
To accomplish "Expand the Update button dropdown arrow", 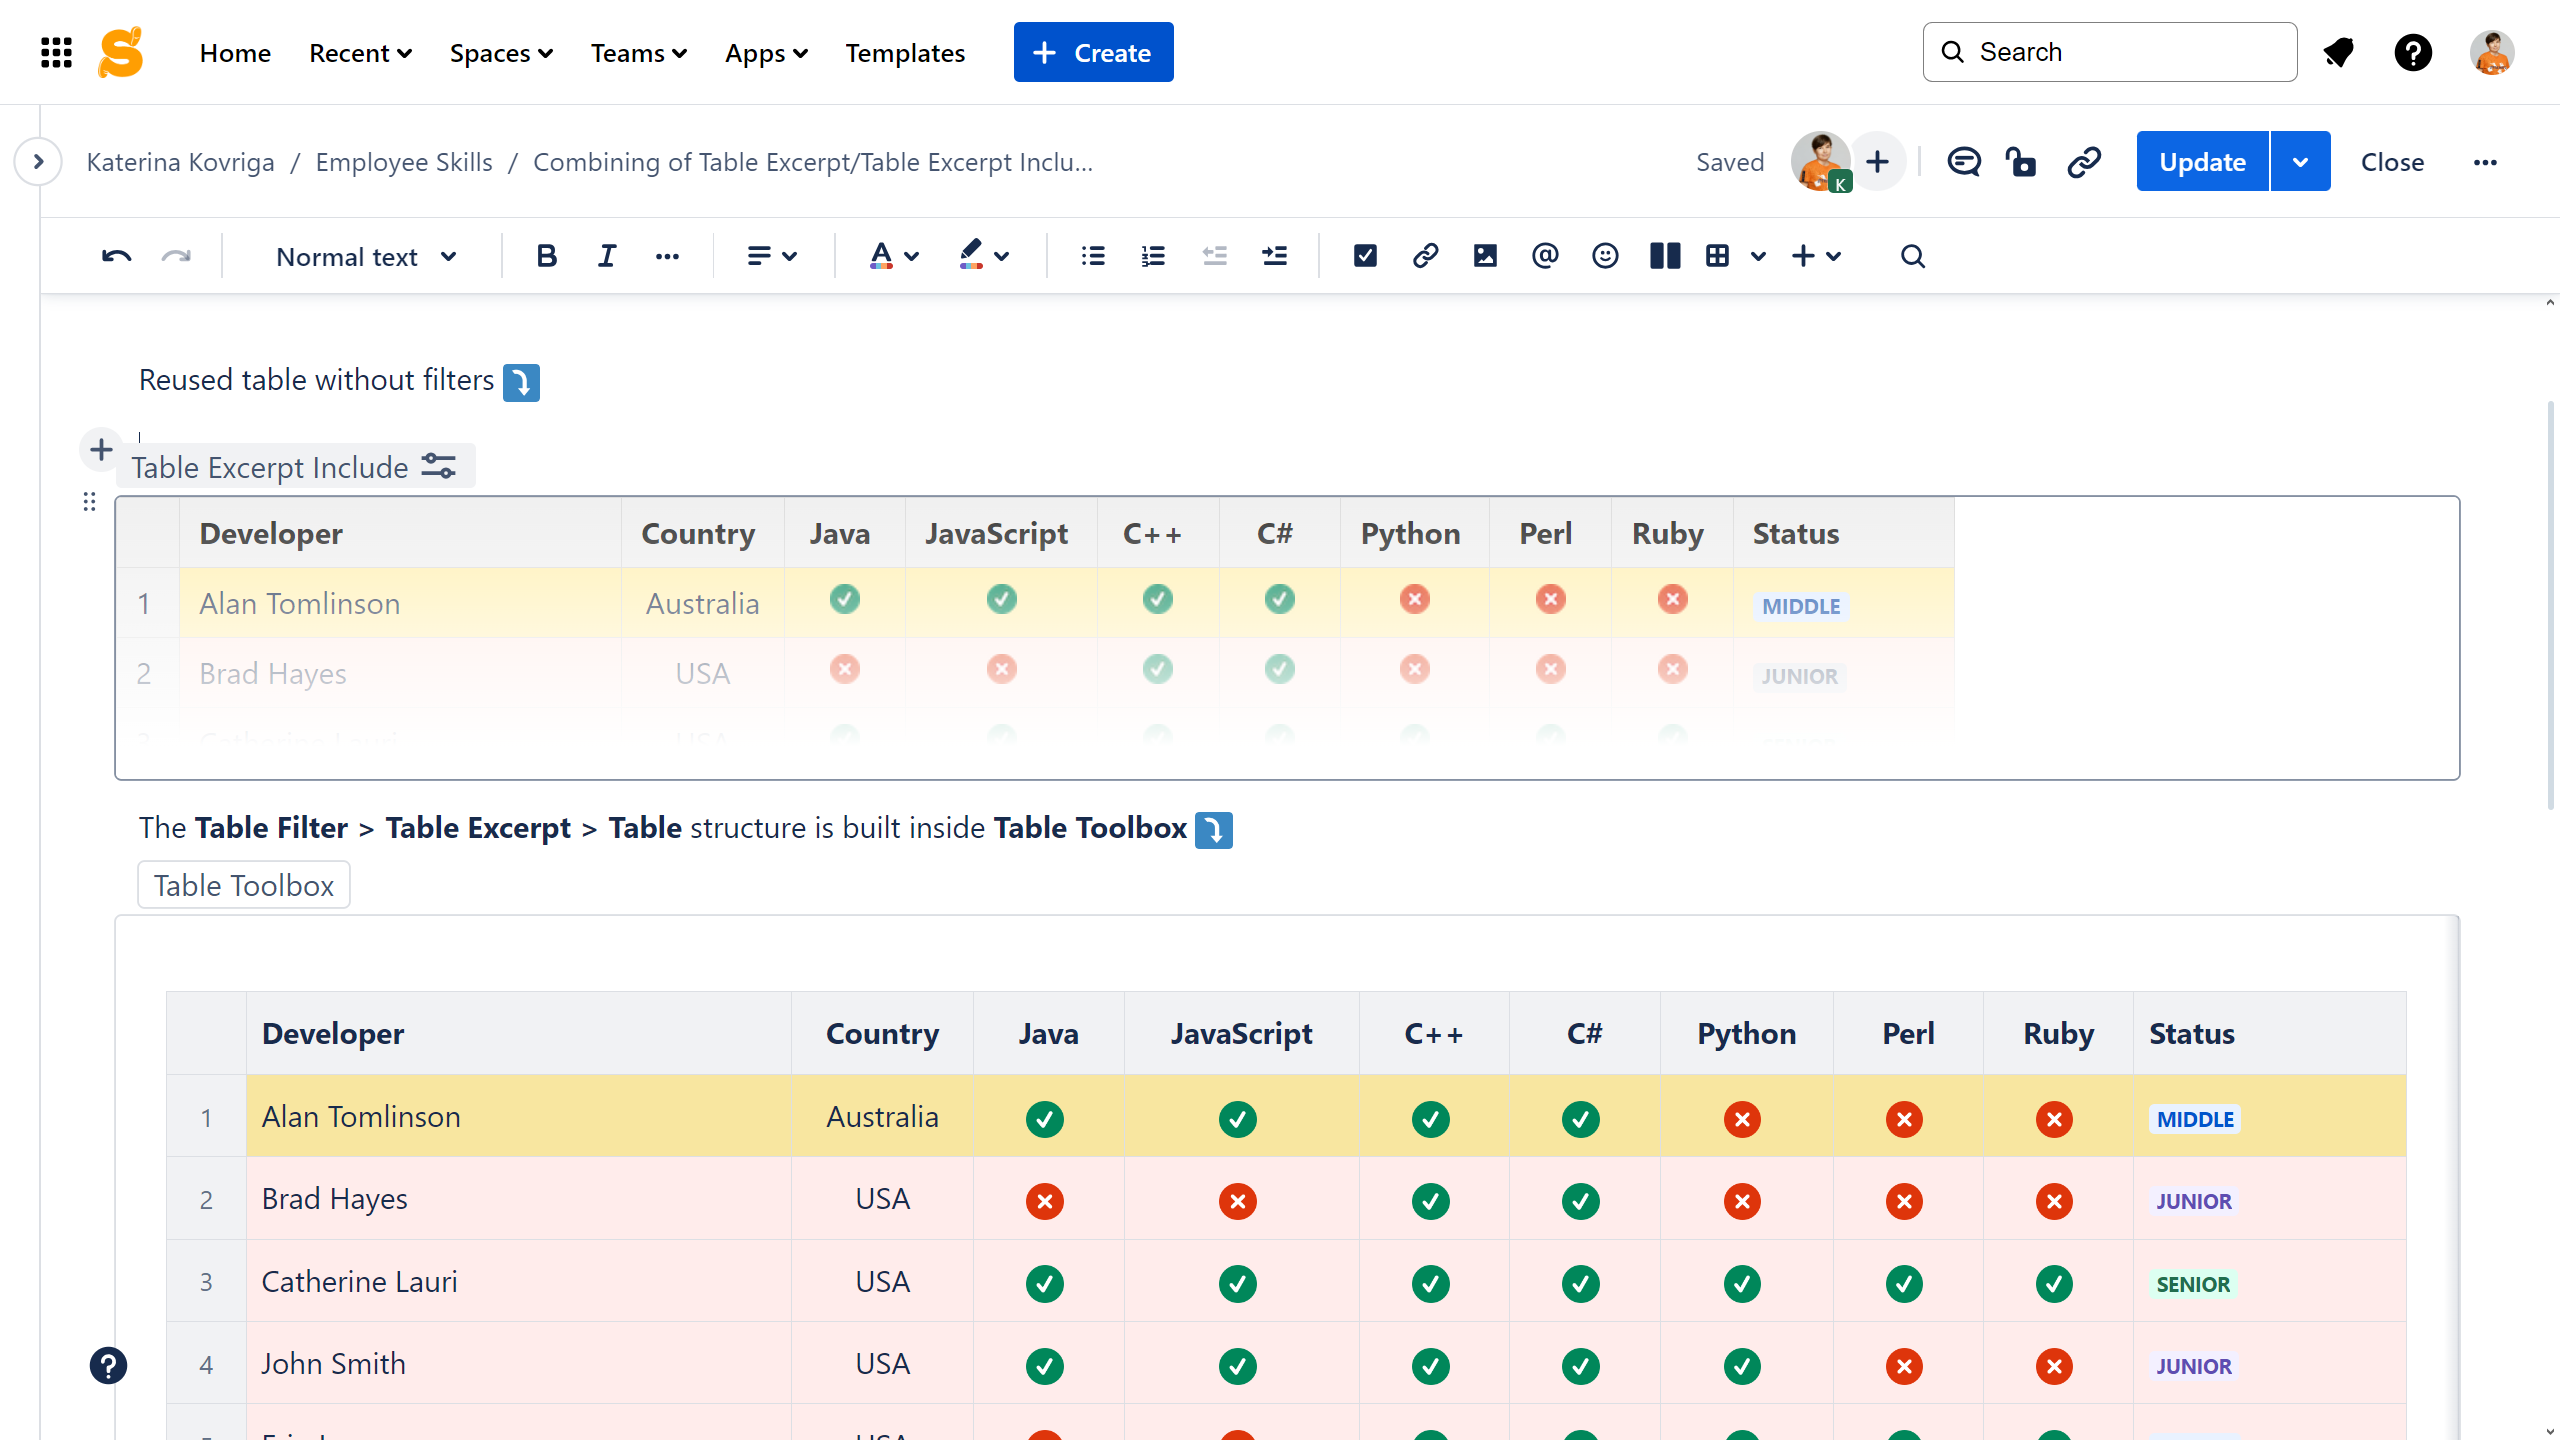I will (x=2300, y=161).
